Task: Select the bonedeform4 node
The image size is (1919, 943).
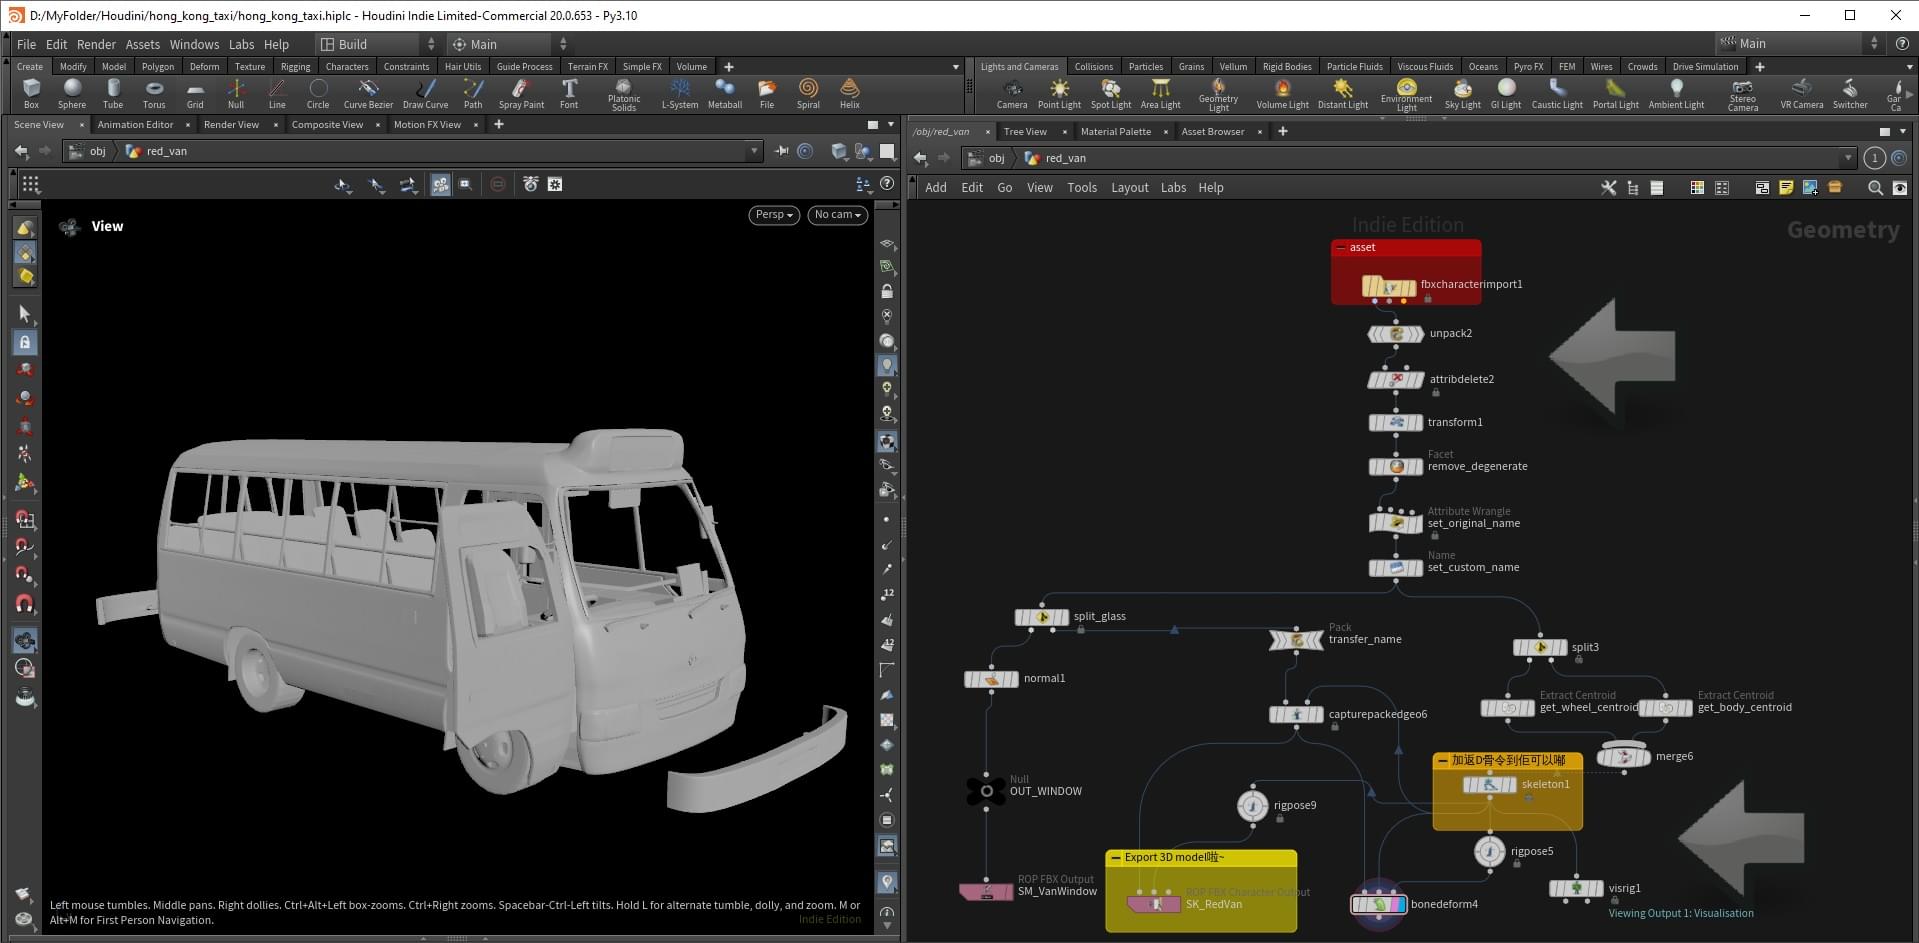Action: click(1379, 905)
